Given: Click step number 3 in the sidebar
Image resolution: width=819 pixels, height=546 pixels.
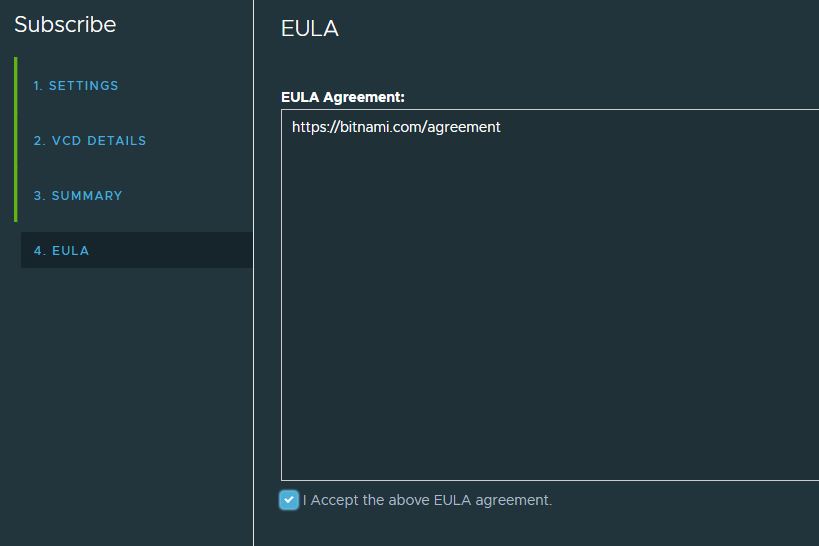Looking at the screenshot, I should point(38,196).
